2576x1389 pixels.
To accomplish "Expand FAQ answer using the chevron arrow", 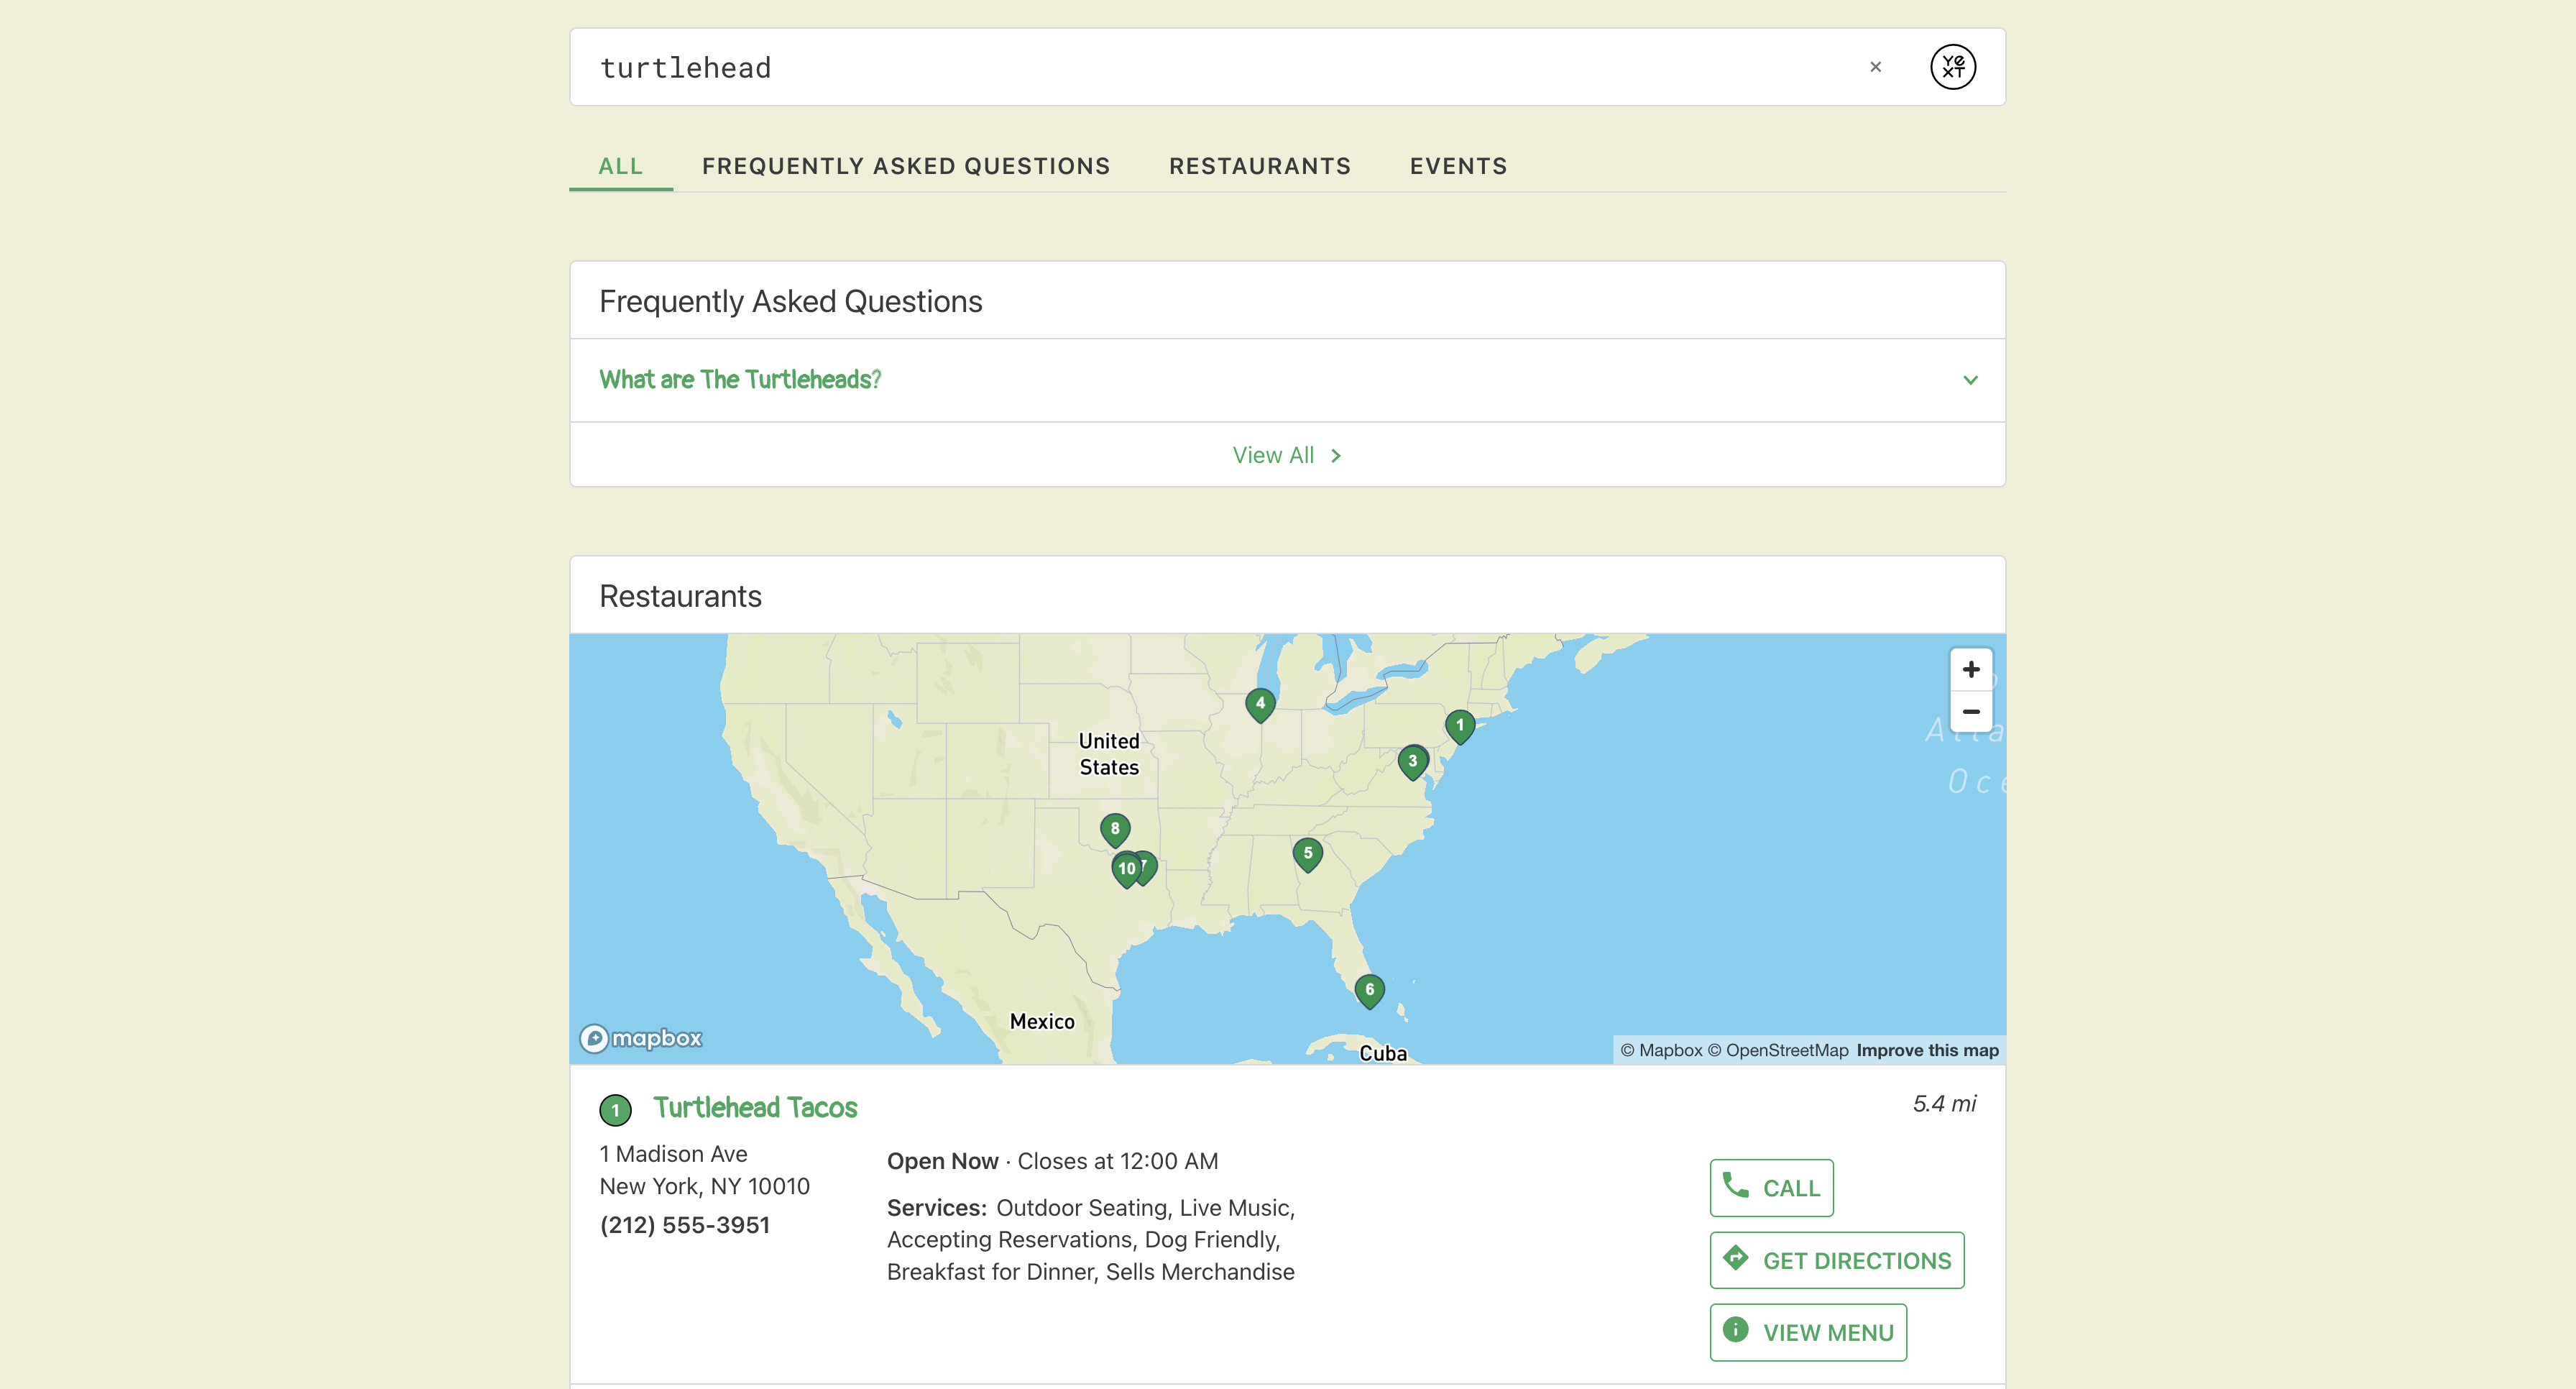I will [x=1970, y=380].
